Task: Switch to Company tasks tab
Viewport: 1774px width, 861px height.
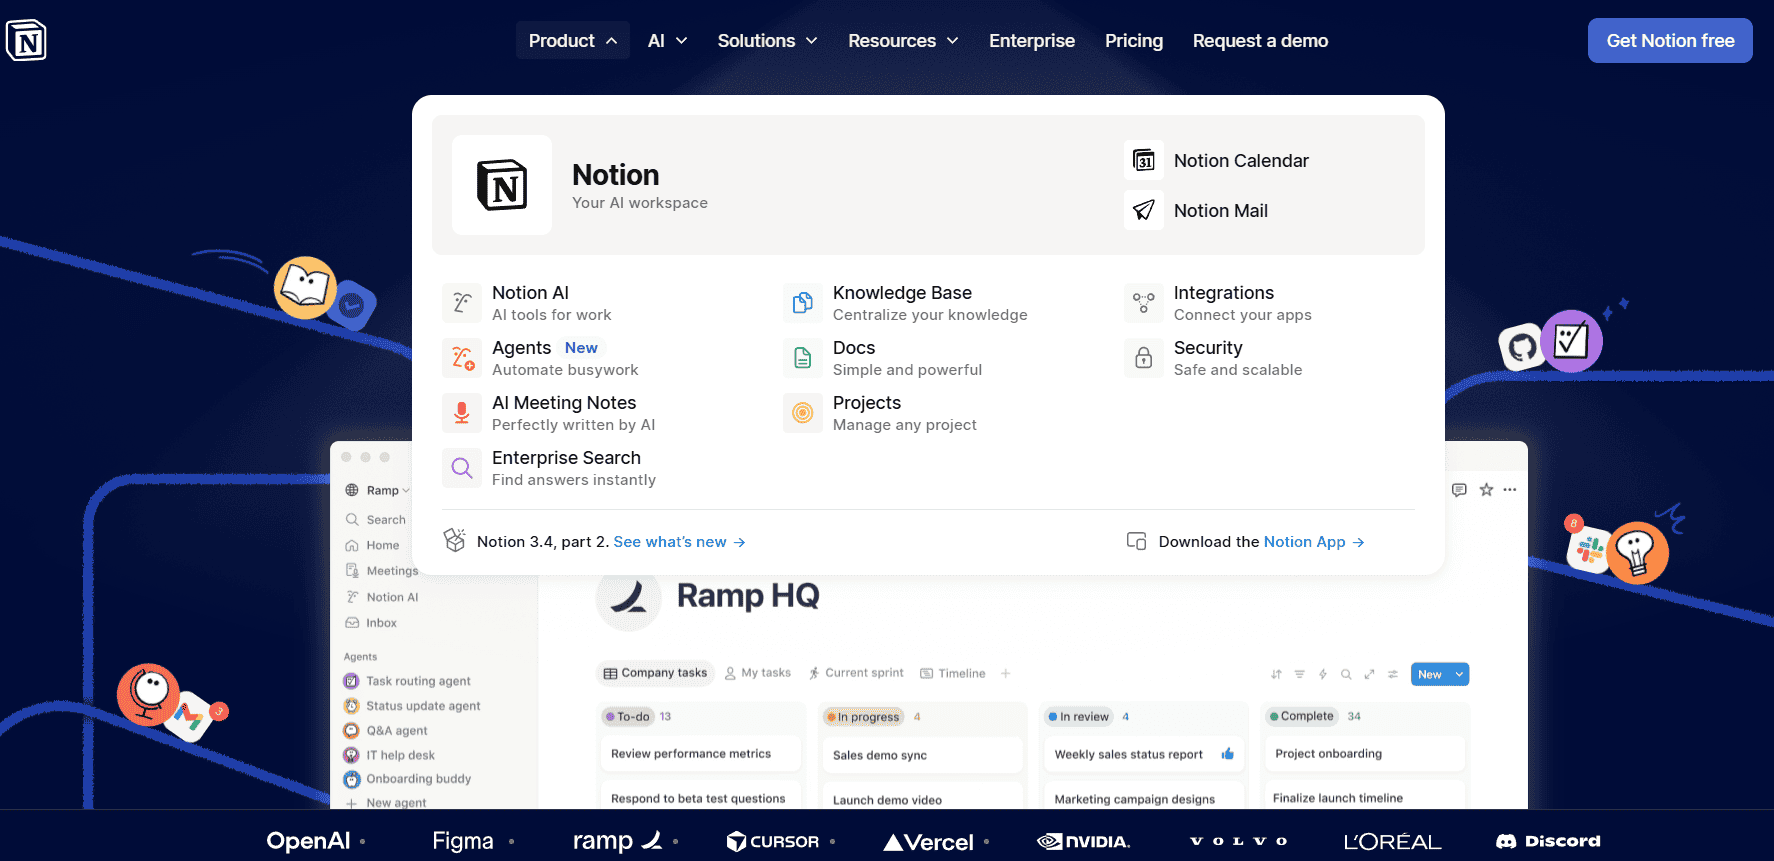Action: click(655, 673)
